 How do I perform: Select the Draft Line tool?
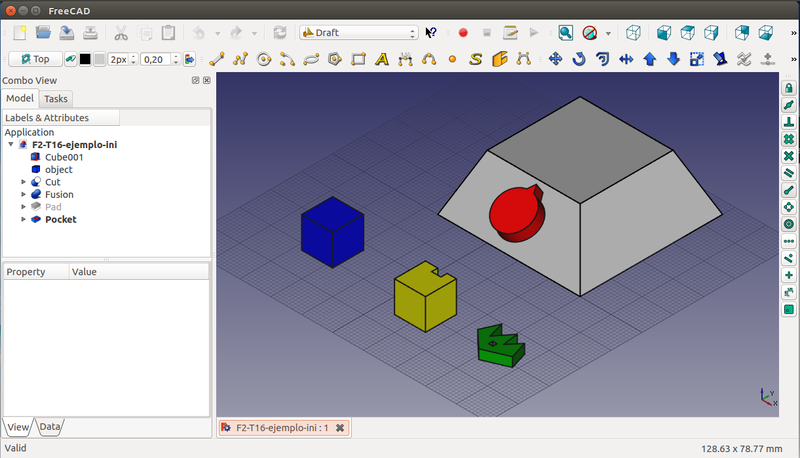pyautogui.click(x=216, y=59)
